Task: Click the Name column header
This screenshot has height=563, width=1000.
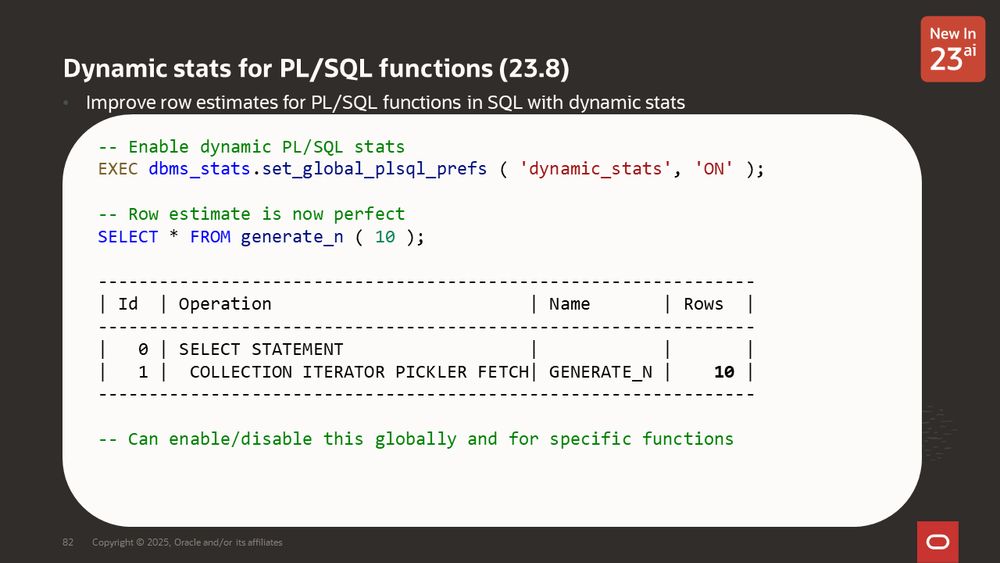Action: tap(570, 304)
